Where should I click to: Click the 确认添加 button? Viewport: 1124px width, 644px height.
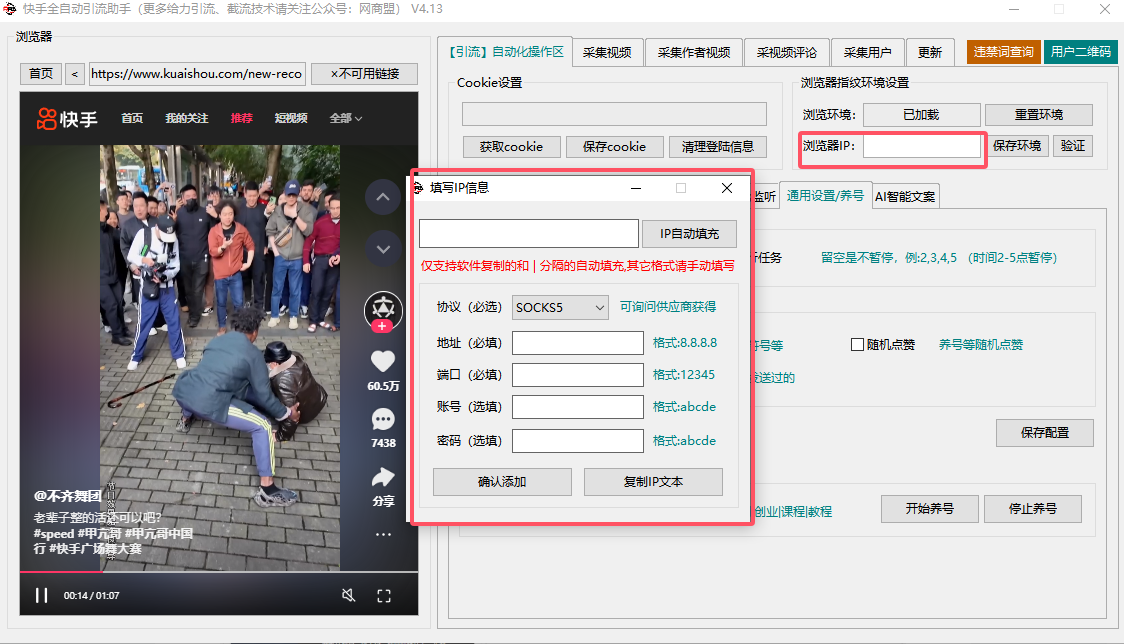tap(503, 482)
